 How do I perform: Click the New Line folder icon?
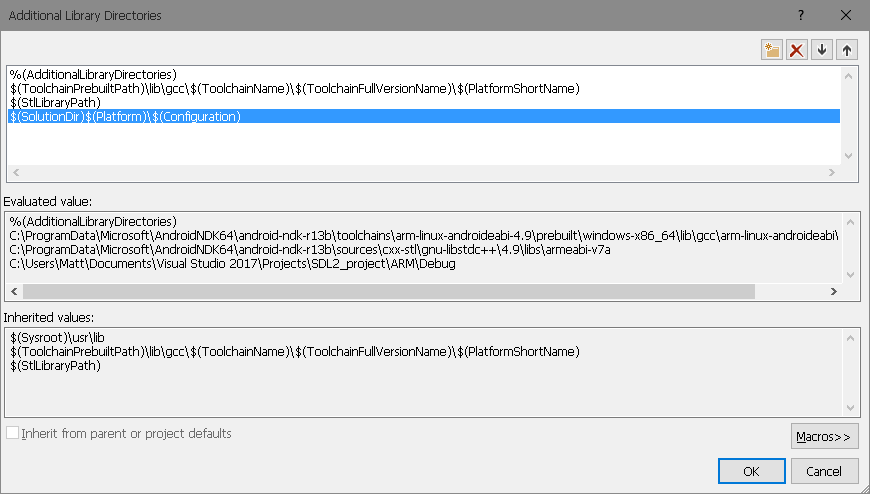pos(771,50)
